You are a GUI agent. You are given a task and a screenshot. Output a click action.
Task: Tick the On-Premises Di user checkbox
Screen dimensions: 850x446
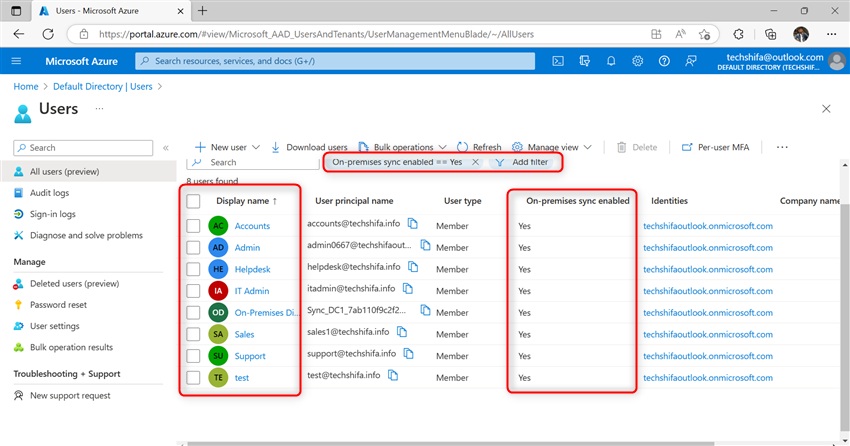pos(193,313)
